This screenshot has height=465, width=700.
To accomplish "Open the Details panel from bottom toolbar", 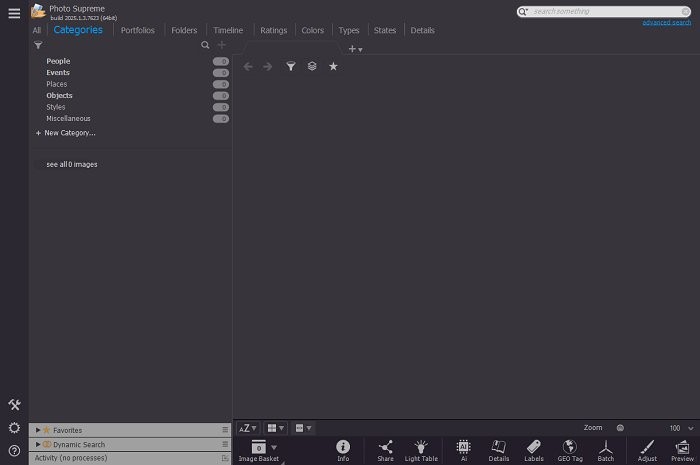I will (499, 451).
